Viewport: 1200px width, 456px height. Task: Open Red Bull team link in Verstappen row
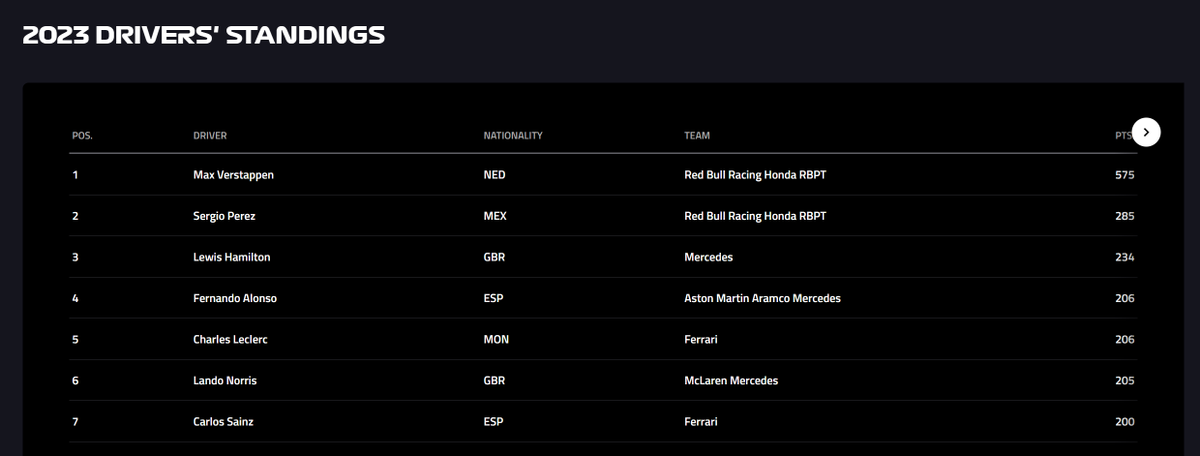[755, 175]
